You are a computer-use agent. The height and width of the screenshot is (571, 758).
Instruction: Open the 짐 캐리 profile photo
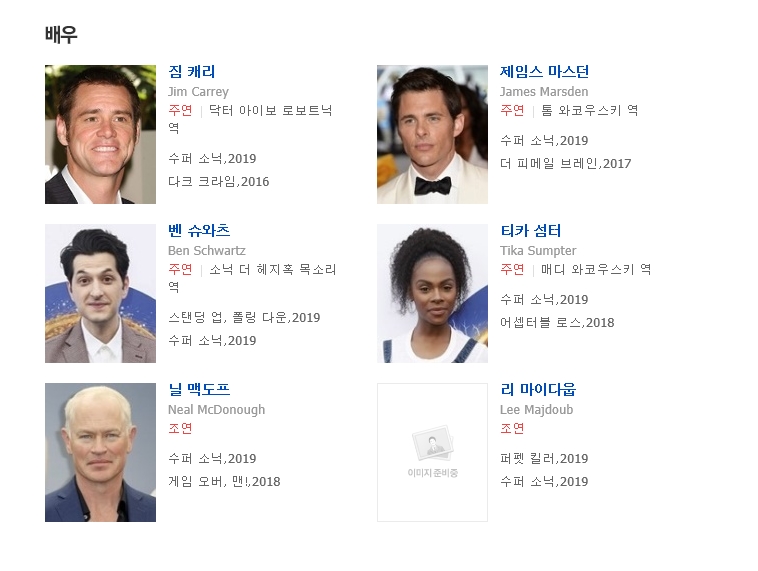[101, 134]
